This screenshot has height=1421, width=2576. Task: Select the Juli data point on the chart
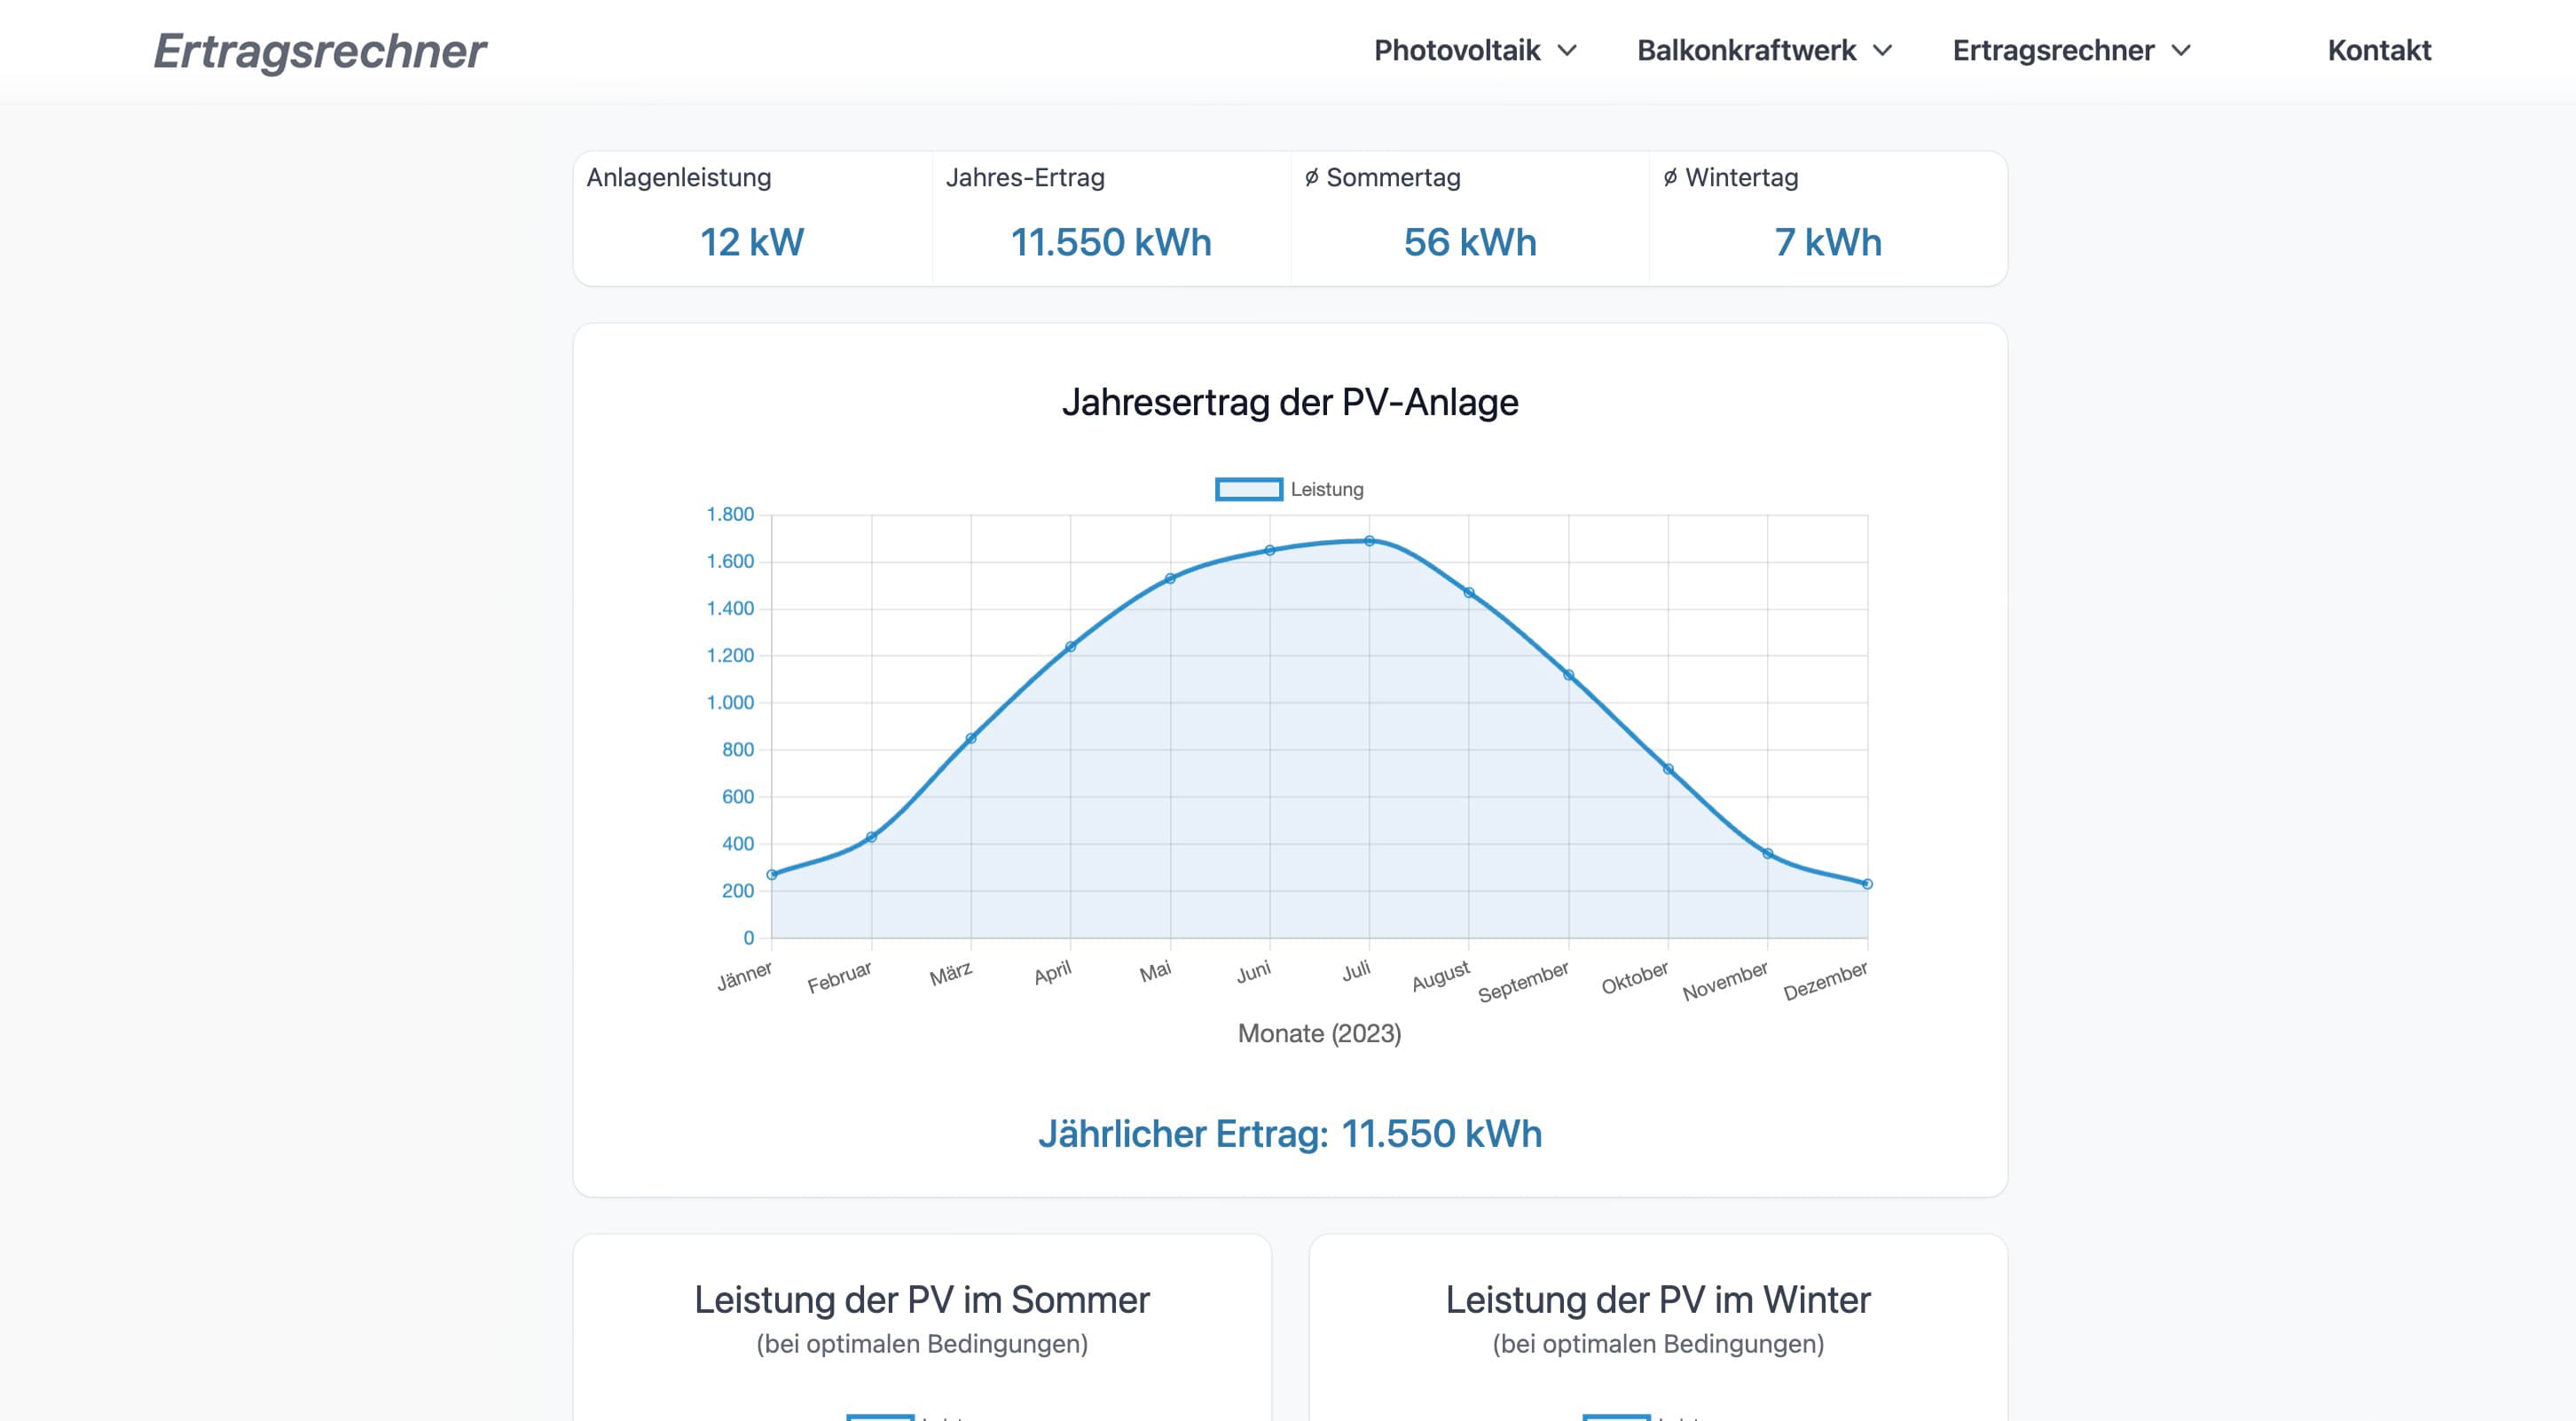click(1369, 541)
